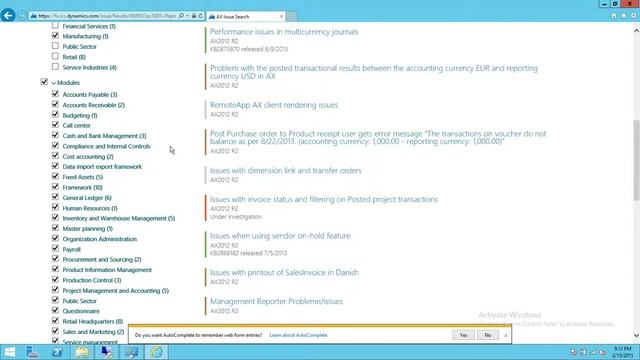Click the scrollbar up arrow
The height and width of the screenshot is (360, 640).
[x=636, y=31]
